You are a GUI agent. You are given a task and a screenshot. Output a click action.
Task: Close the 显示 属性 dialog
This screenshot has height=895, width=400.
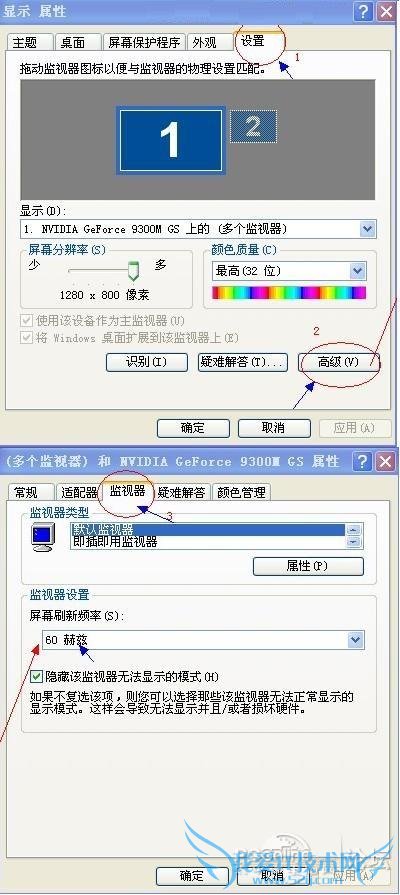[385, 11]
